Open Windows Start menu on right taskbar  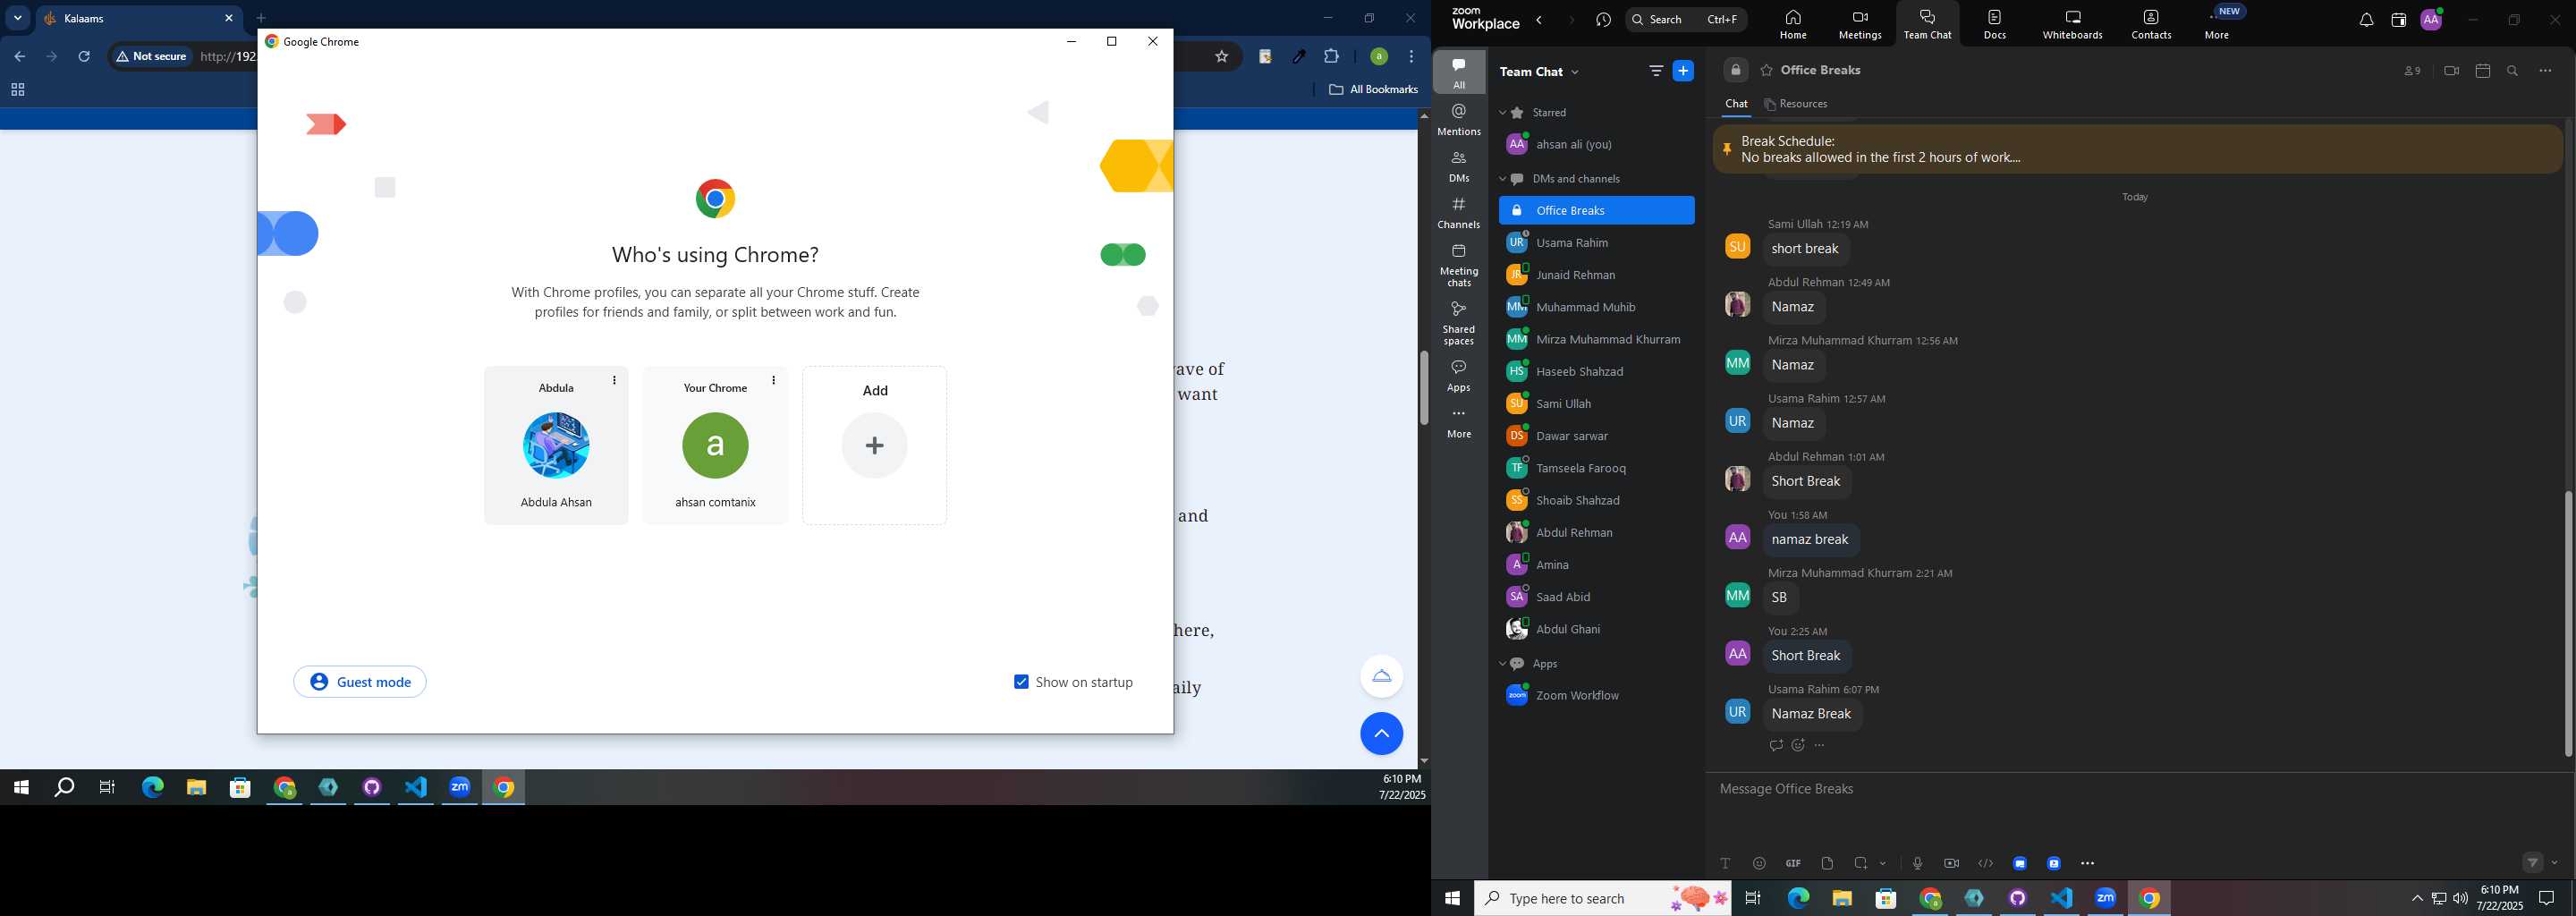click(x=1452, y=899)
